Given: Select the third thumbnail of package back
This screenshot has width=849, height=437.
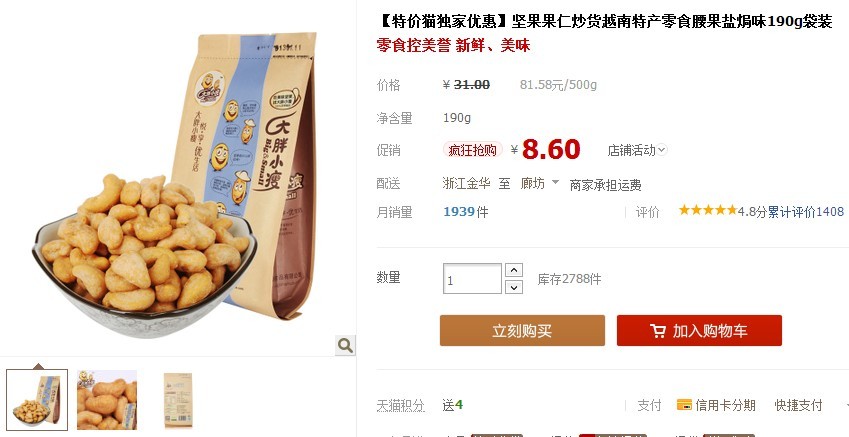Looking at the screenshot, I should (x=178, y=400).
